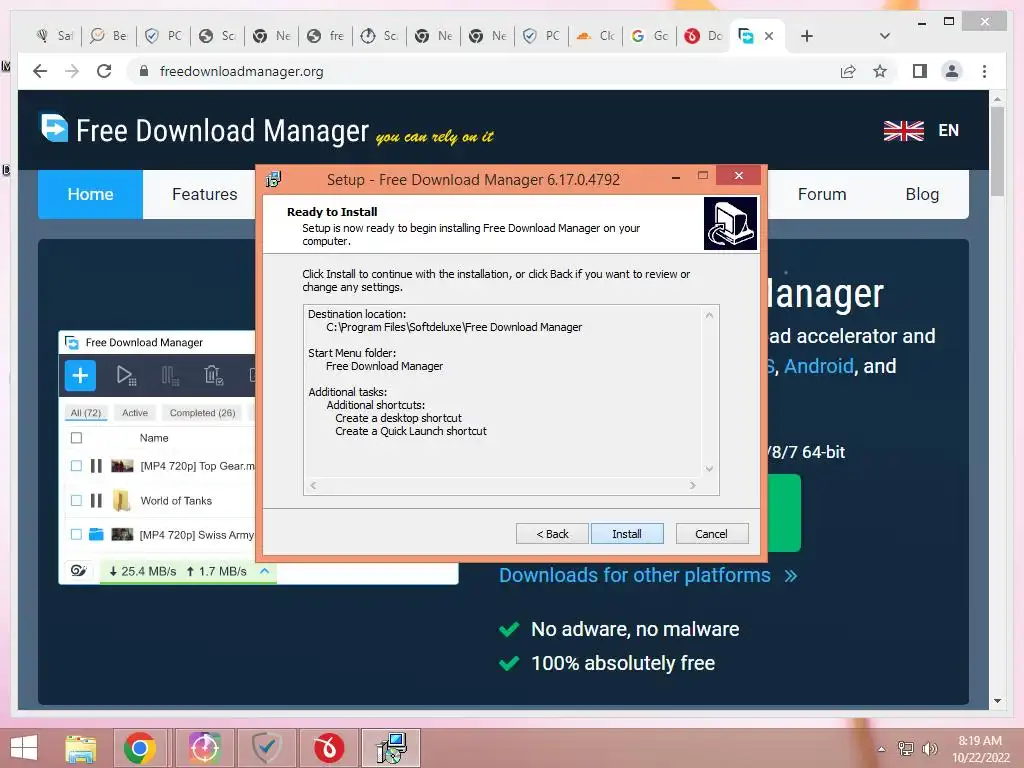Expand the speed panel chevron beside 1.7 MB/s
1024x768 pixels.
click(x=264, y=571)
